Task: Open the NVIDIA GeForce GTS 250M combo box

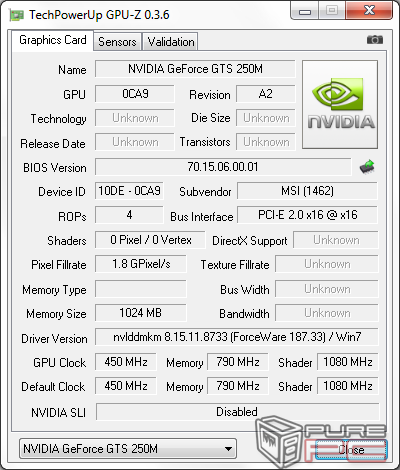Action: pos(128,449)
